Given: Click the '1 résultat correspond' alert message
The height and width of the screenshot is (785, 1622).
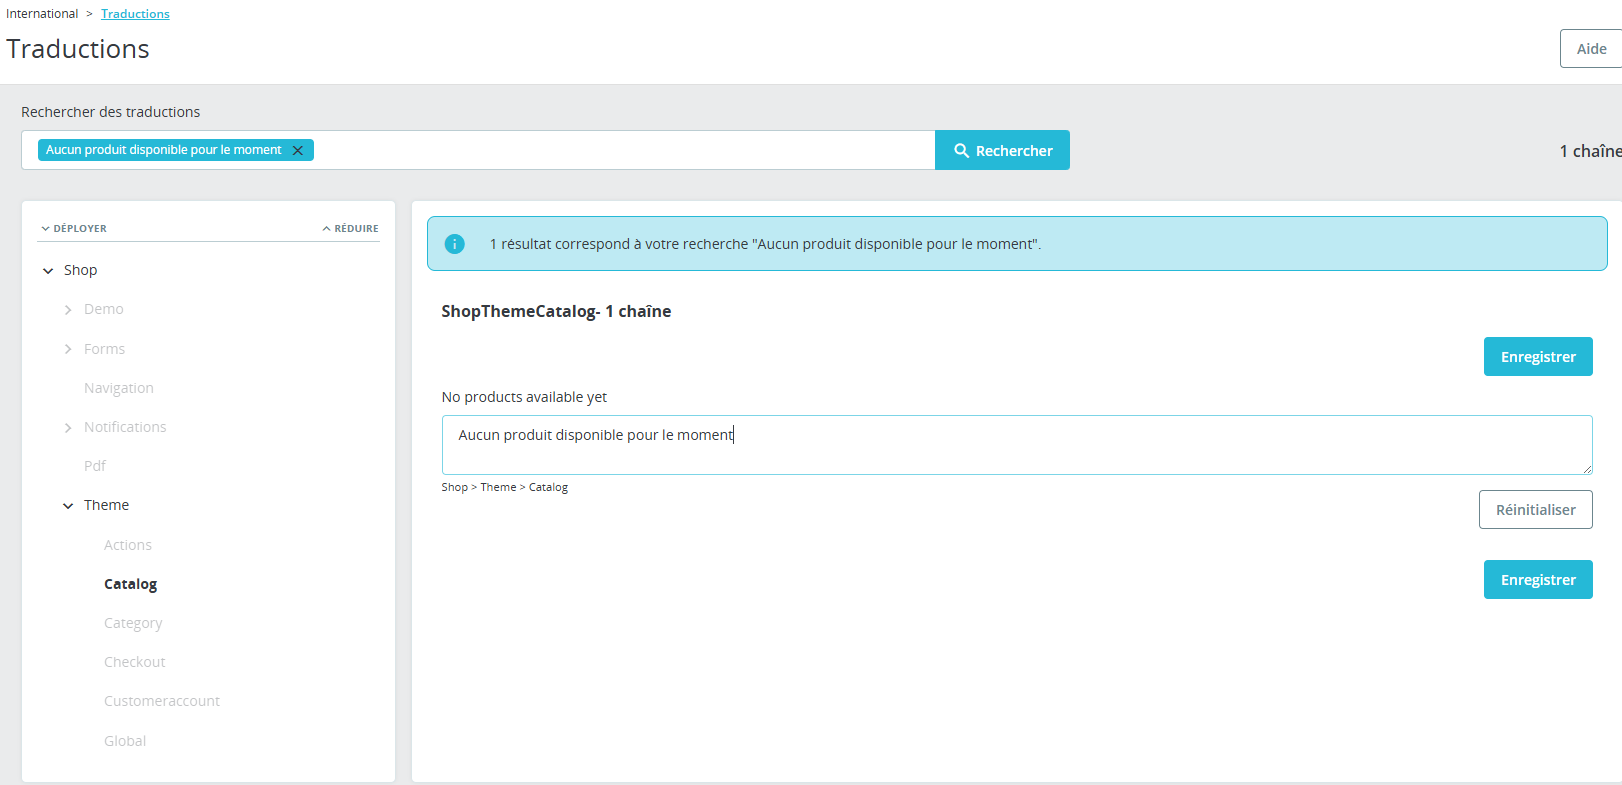Looking at the screenshot, I should pyautogui.click(x=765, y=244).
